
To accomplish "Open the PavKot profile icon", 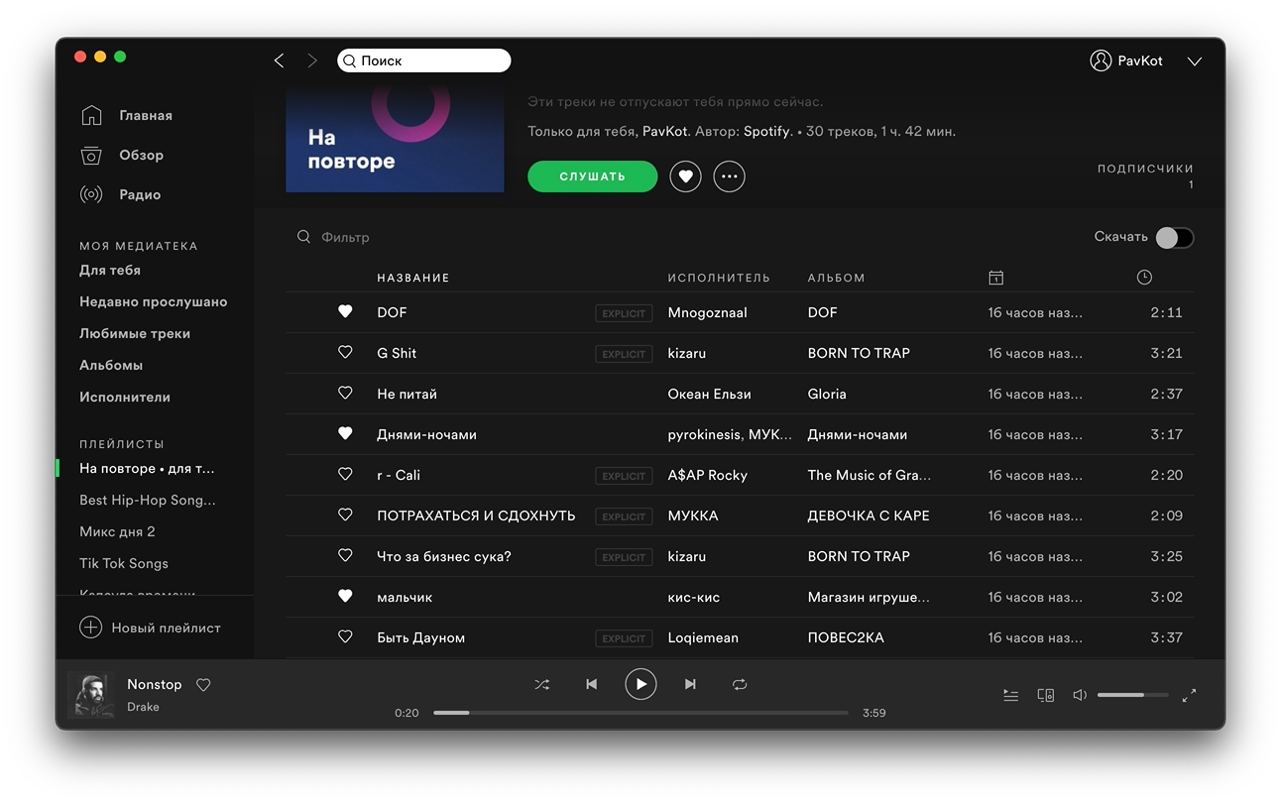I will pyautogui.click(x=1101, y=61).
